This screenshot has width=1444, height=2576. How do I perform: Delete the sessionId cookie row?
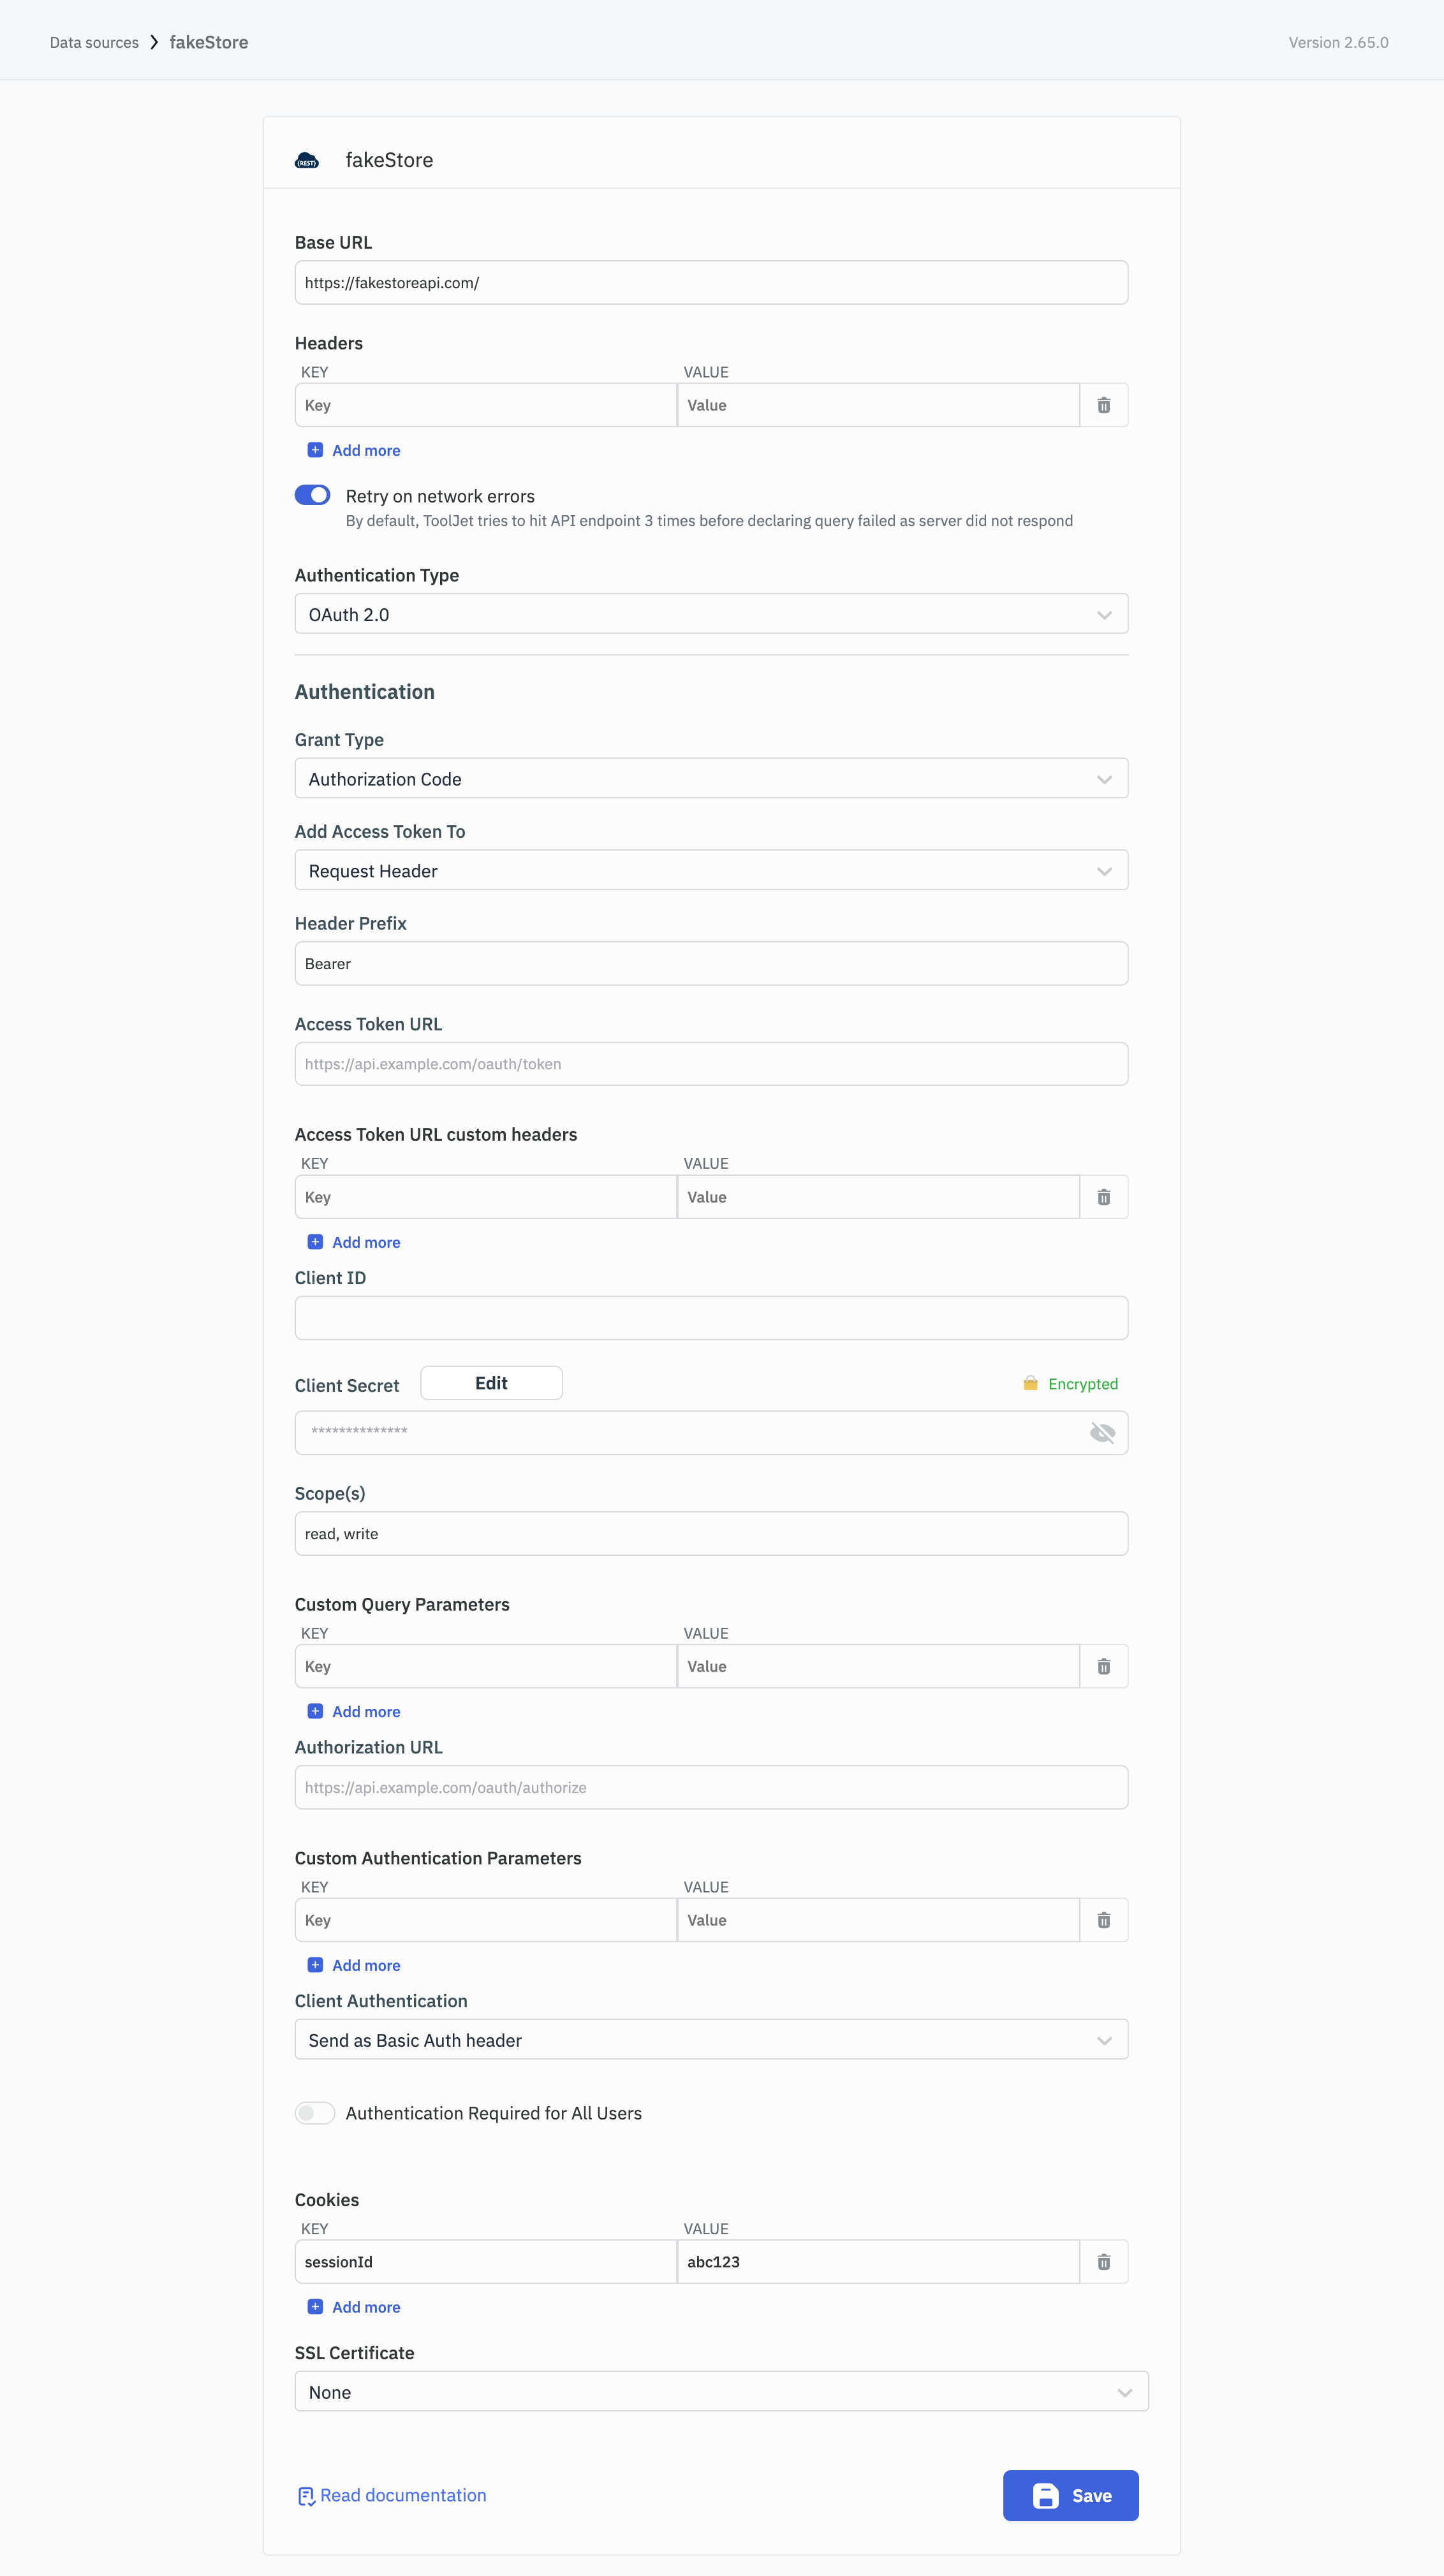(x=1103, y=2262)
